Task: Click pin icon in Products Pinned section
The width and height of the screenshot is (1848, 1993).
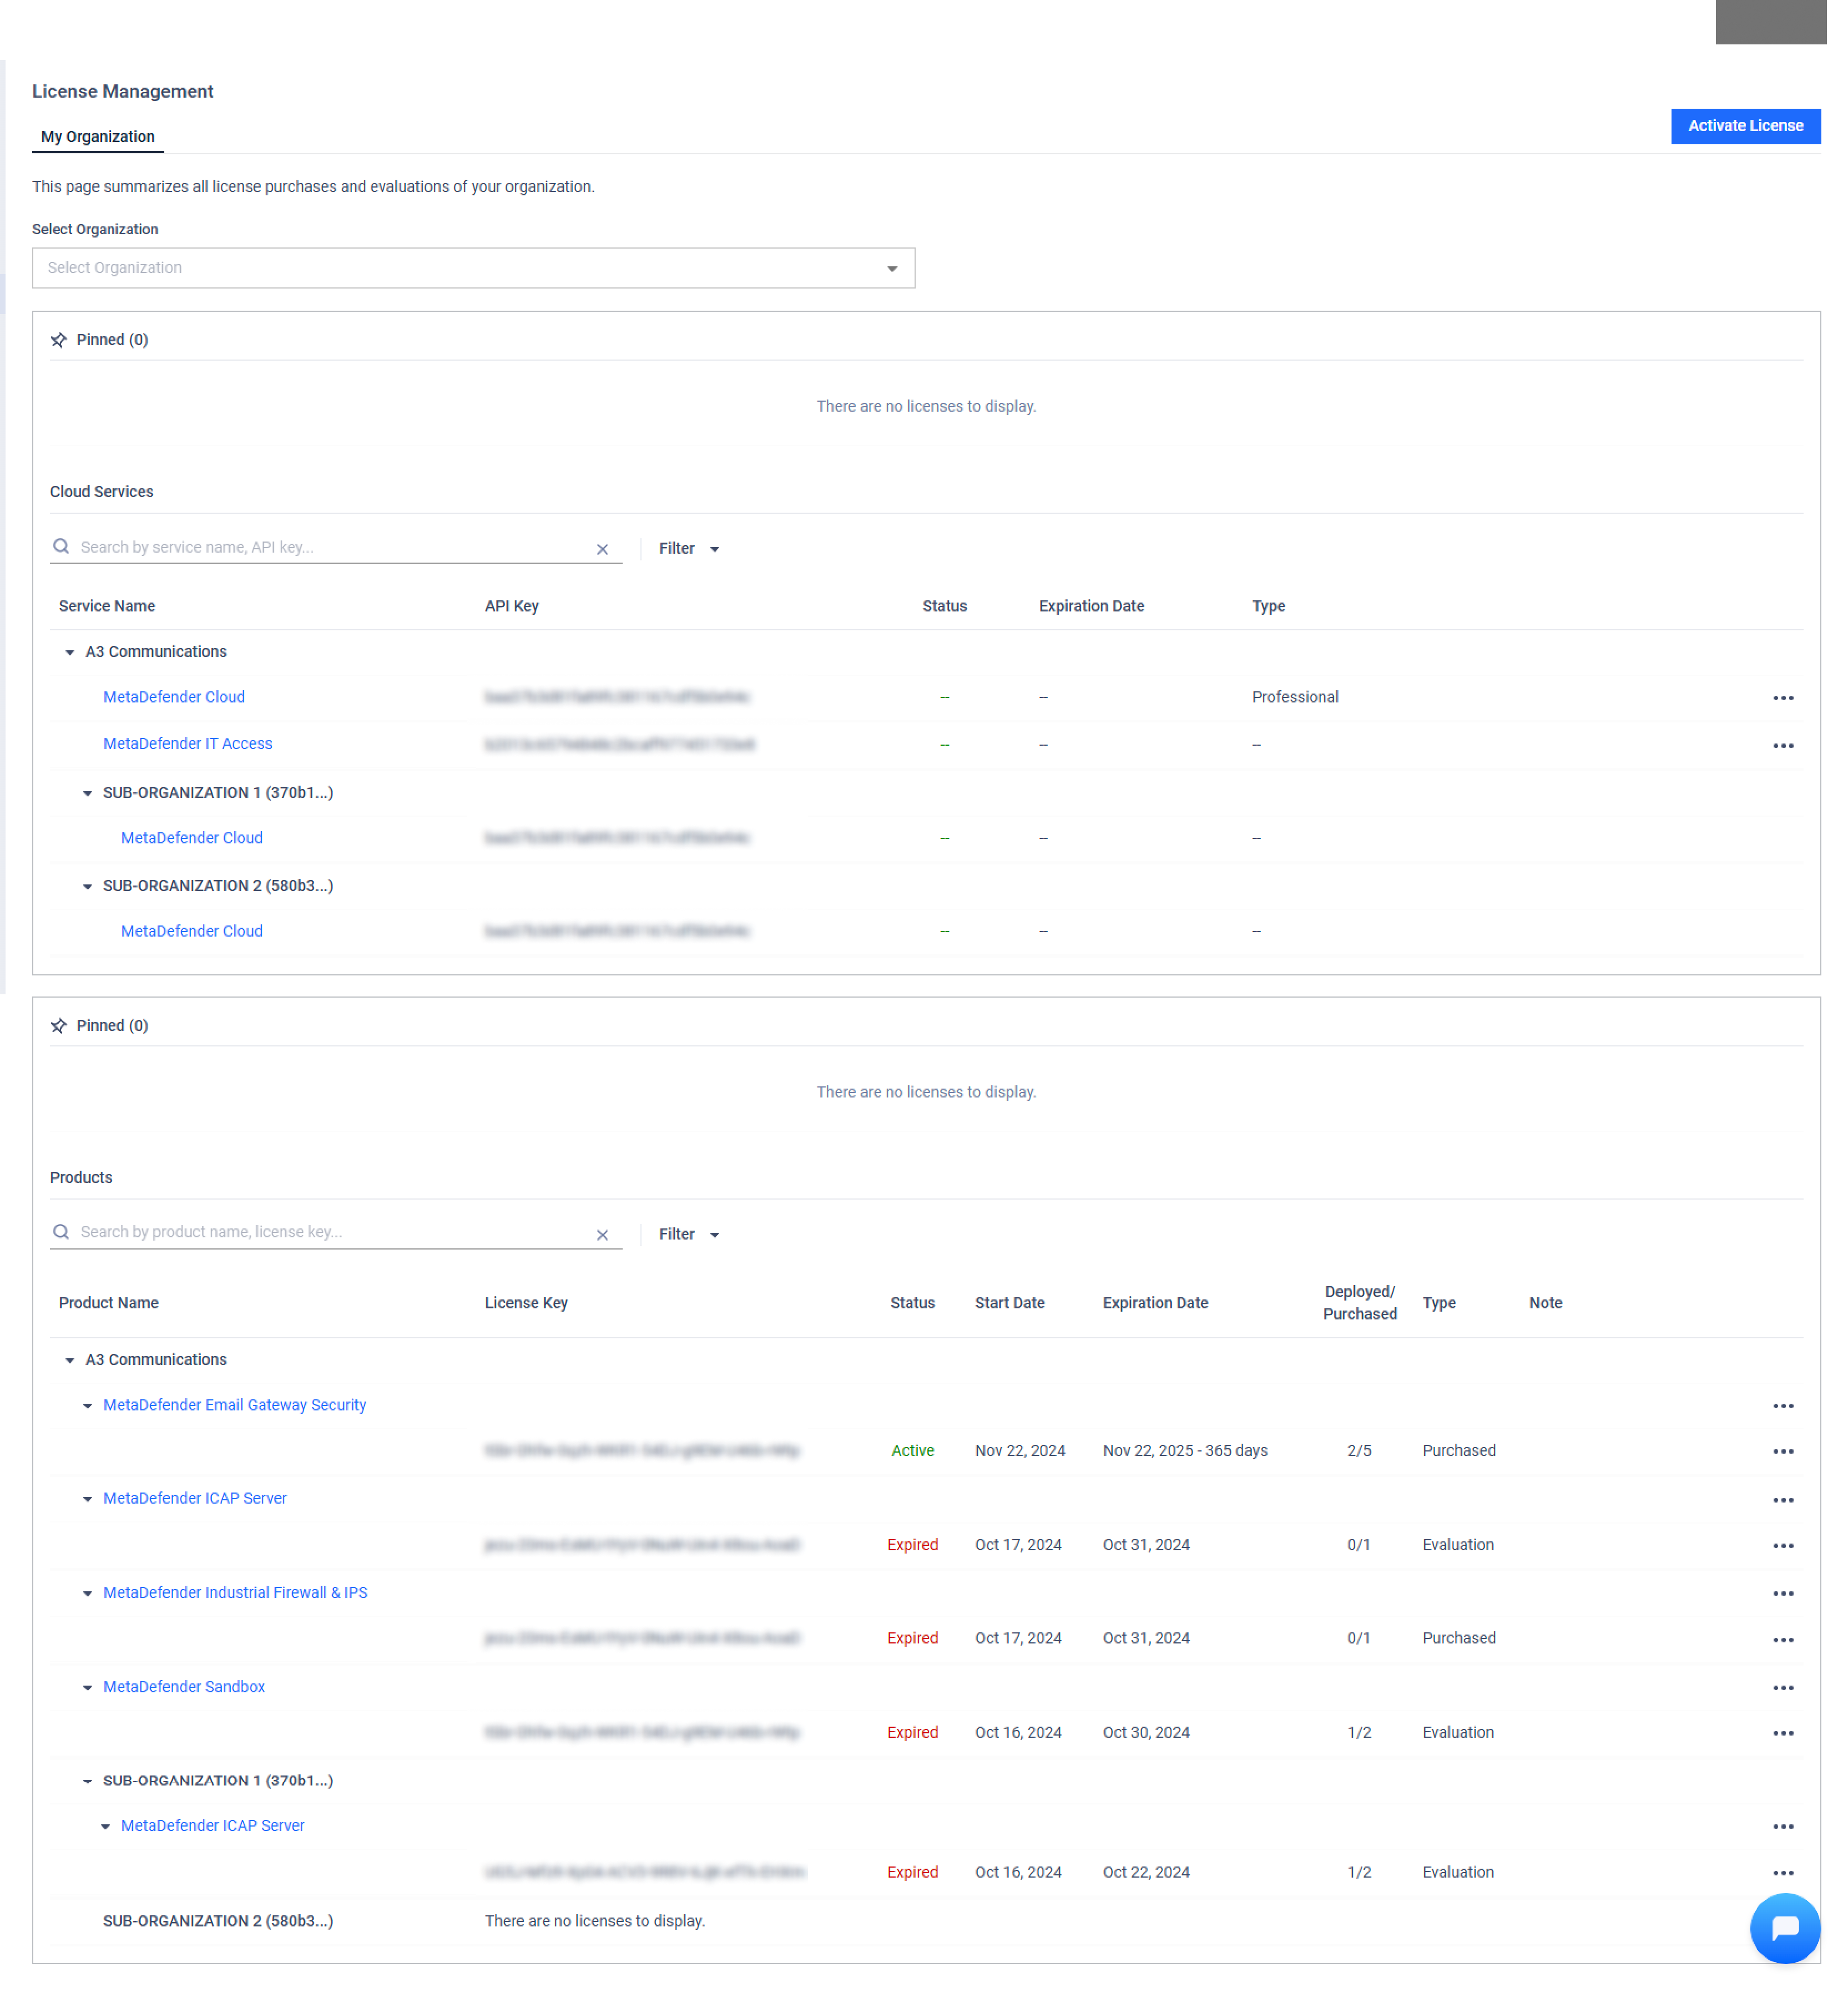Action: [x=59, y=1026]
